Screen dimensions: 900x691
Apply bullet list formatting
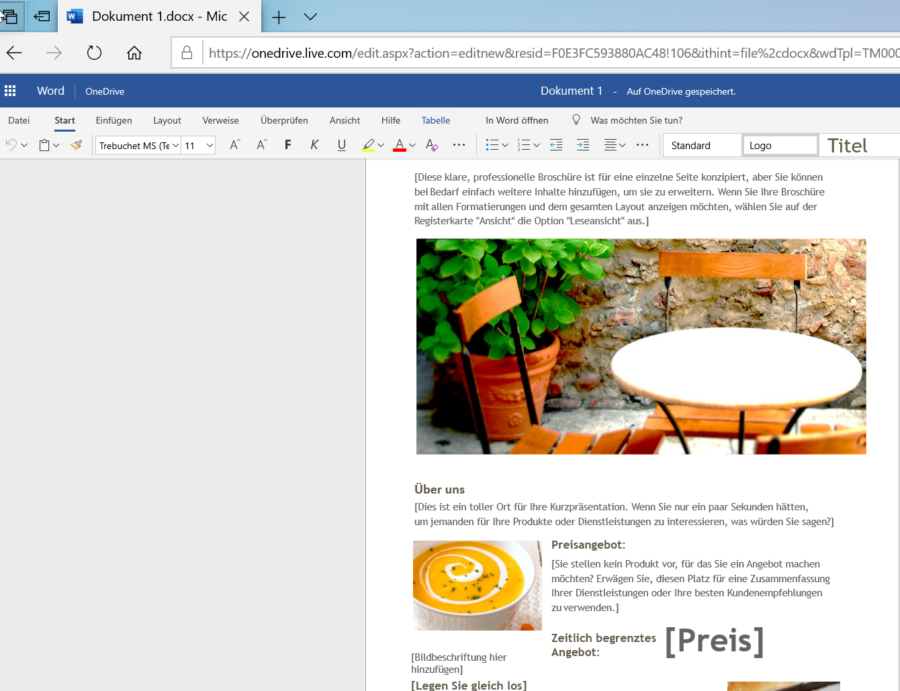(492, 144)
